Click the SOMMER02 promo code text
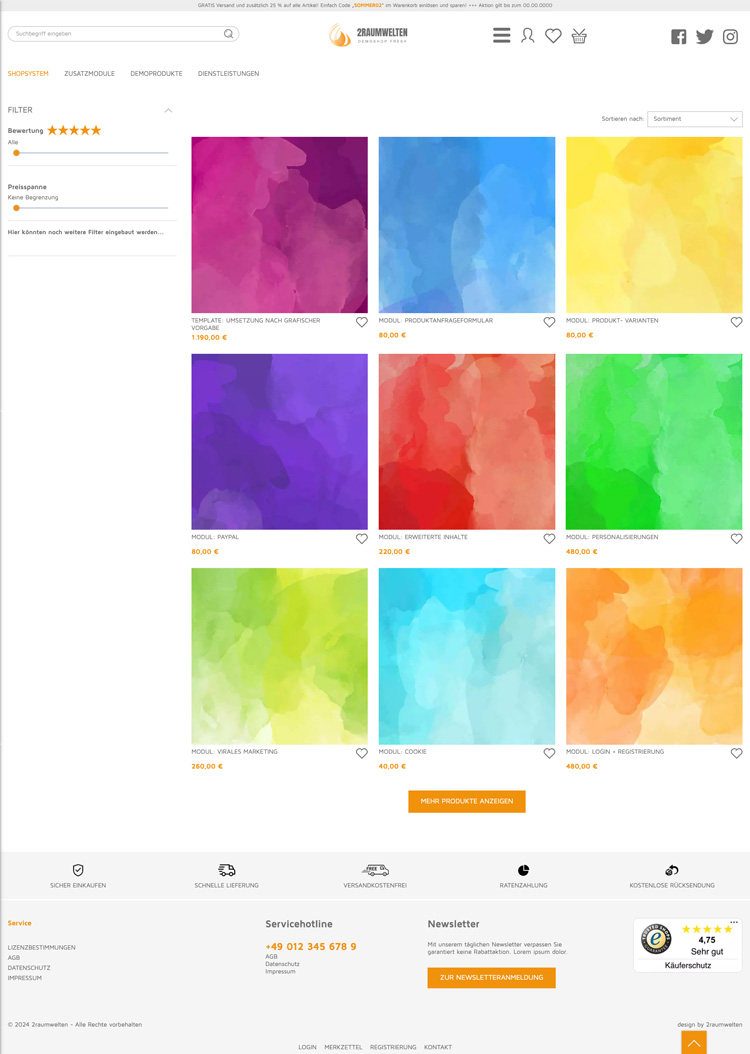This screenshot has width=750, height=1054. coord(367,5)
